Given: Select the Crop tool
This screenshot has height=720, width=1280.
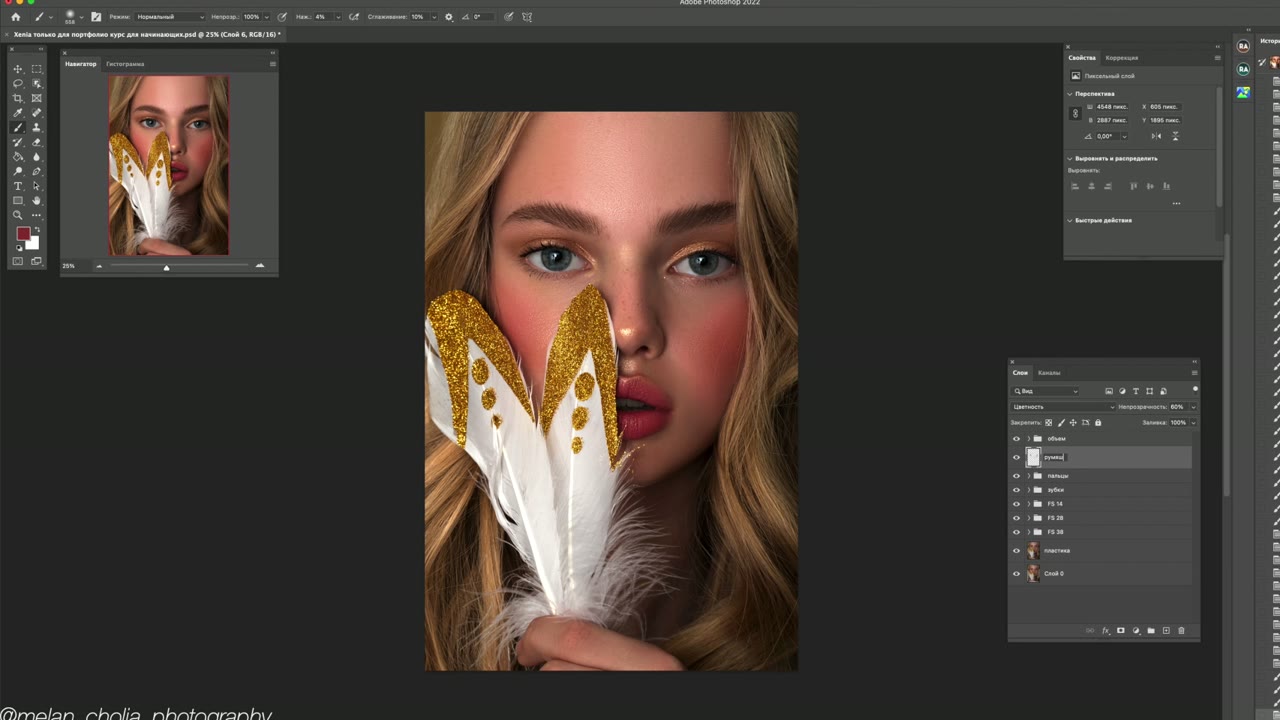Looking at the screenshot, I should point(18,98).
